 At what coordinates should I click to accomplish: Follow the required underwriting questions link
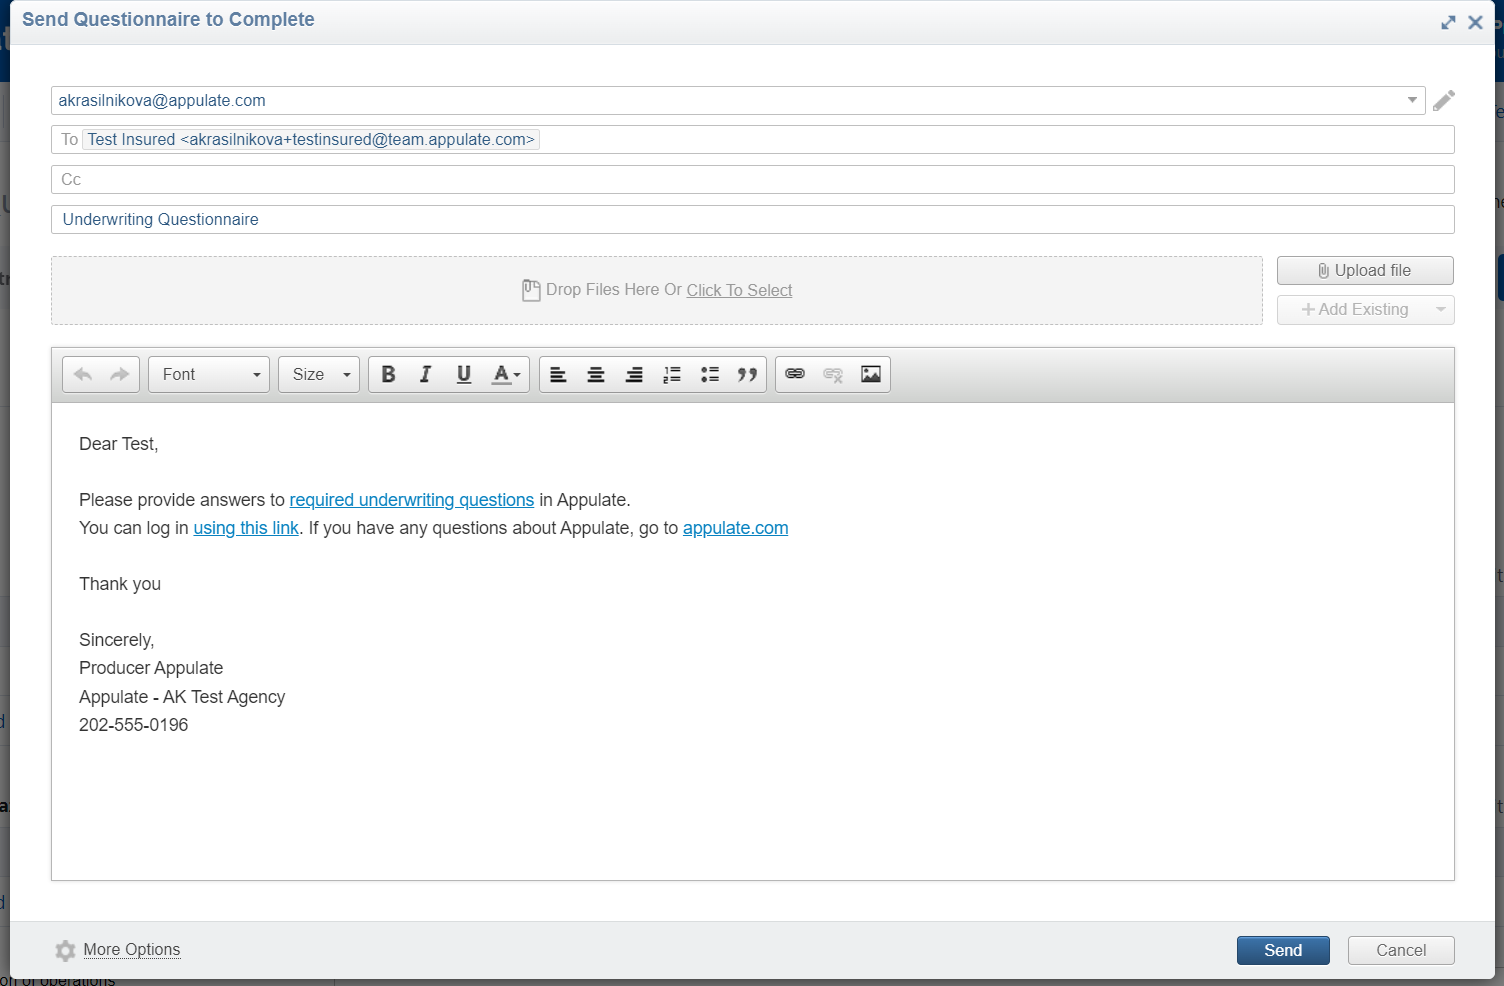click(x=411, y=499)
